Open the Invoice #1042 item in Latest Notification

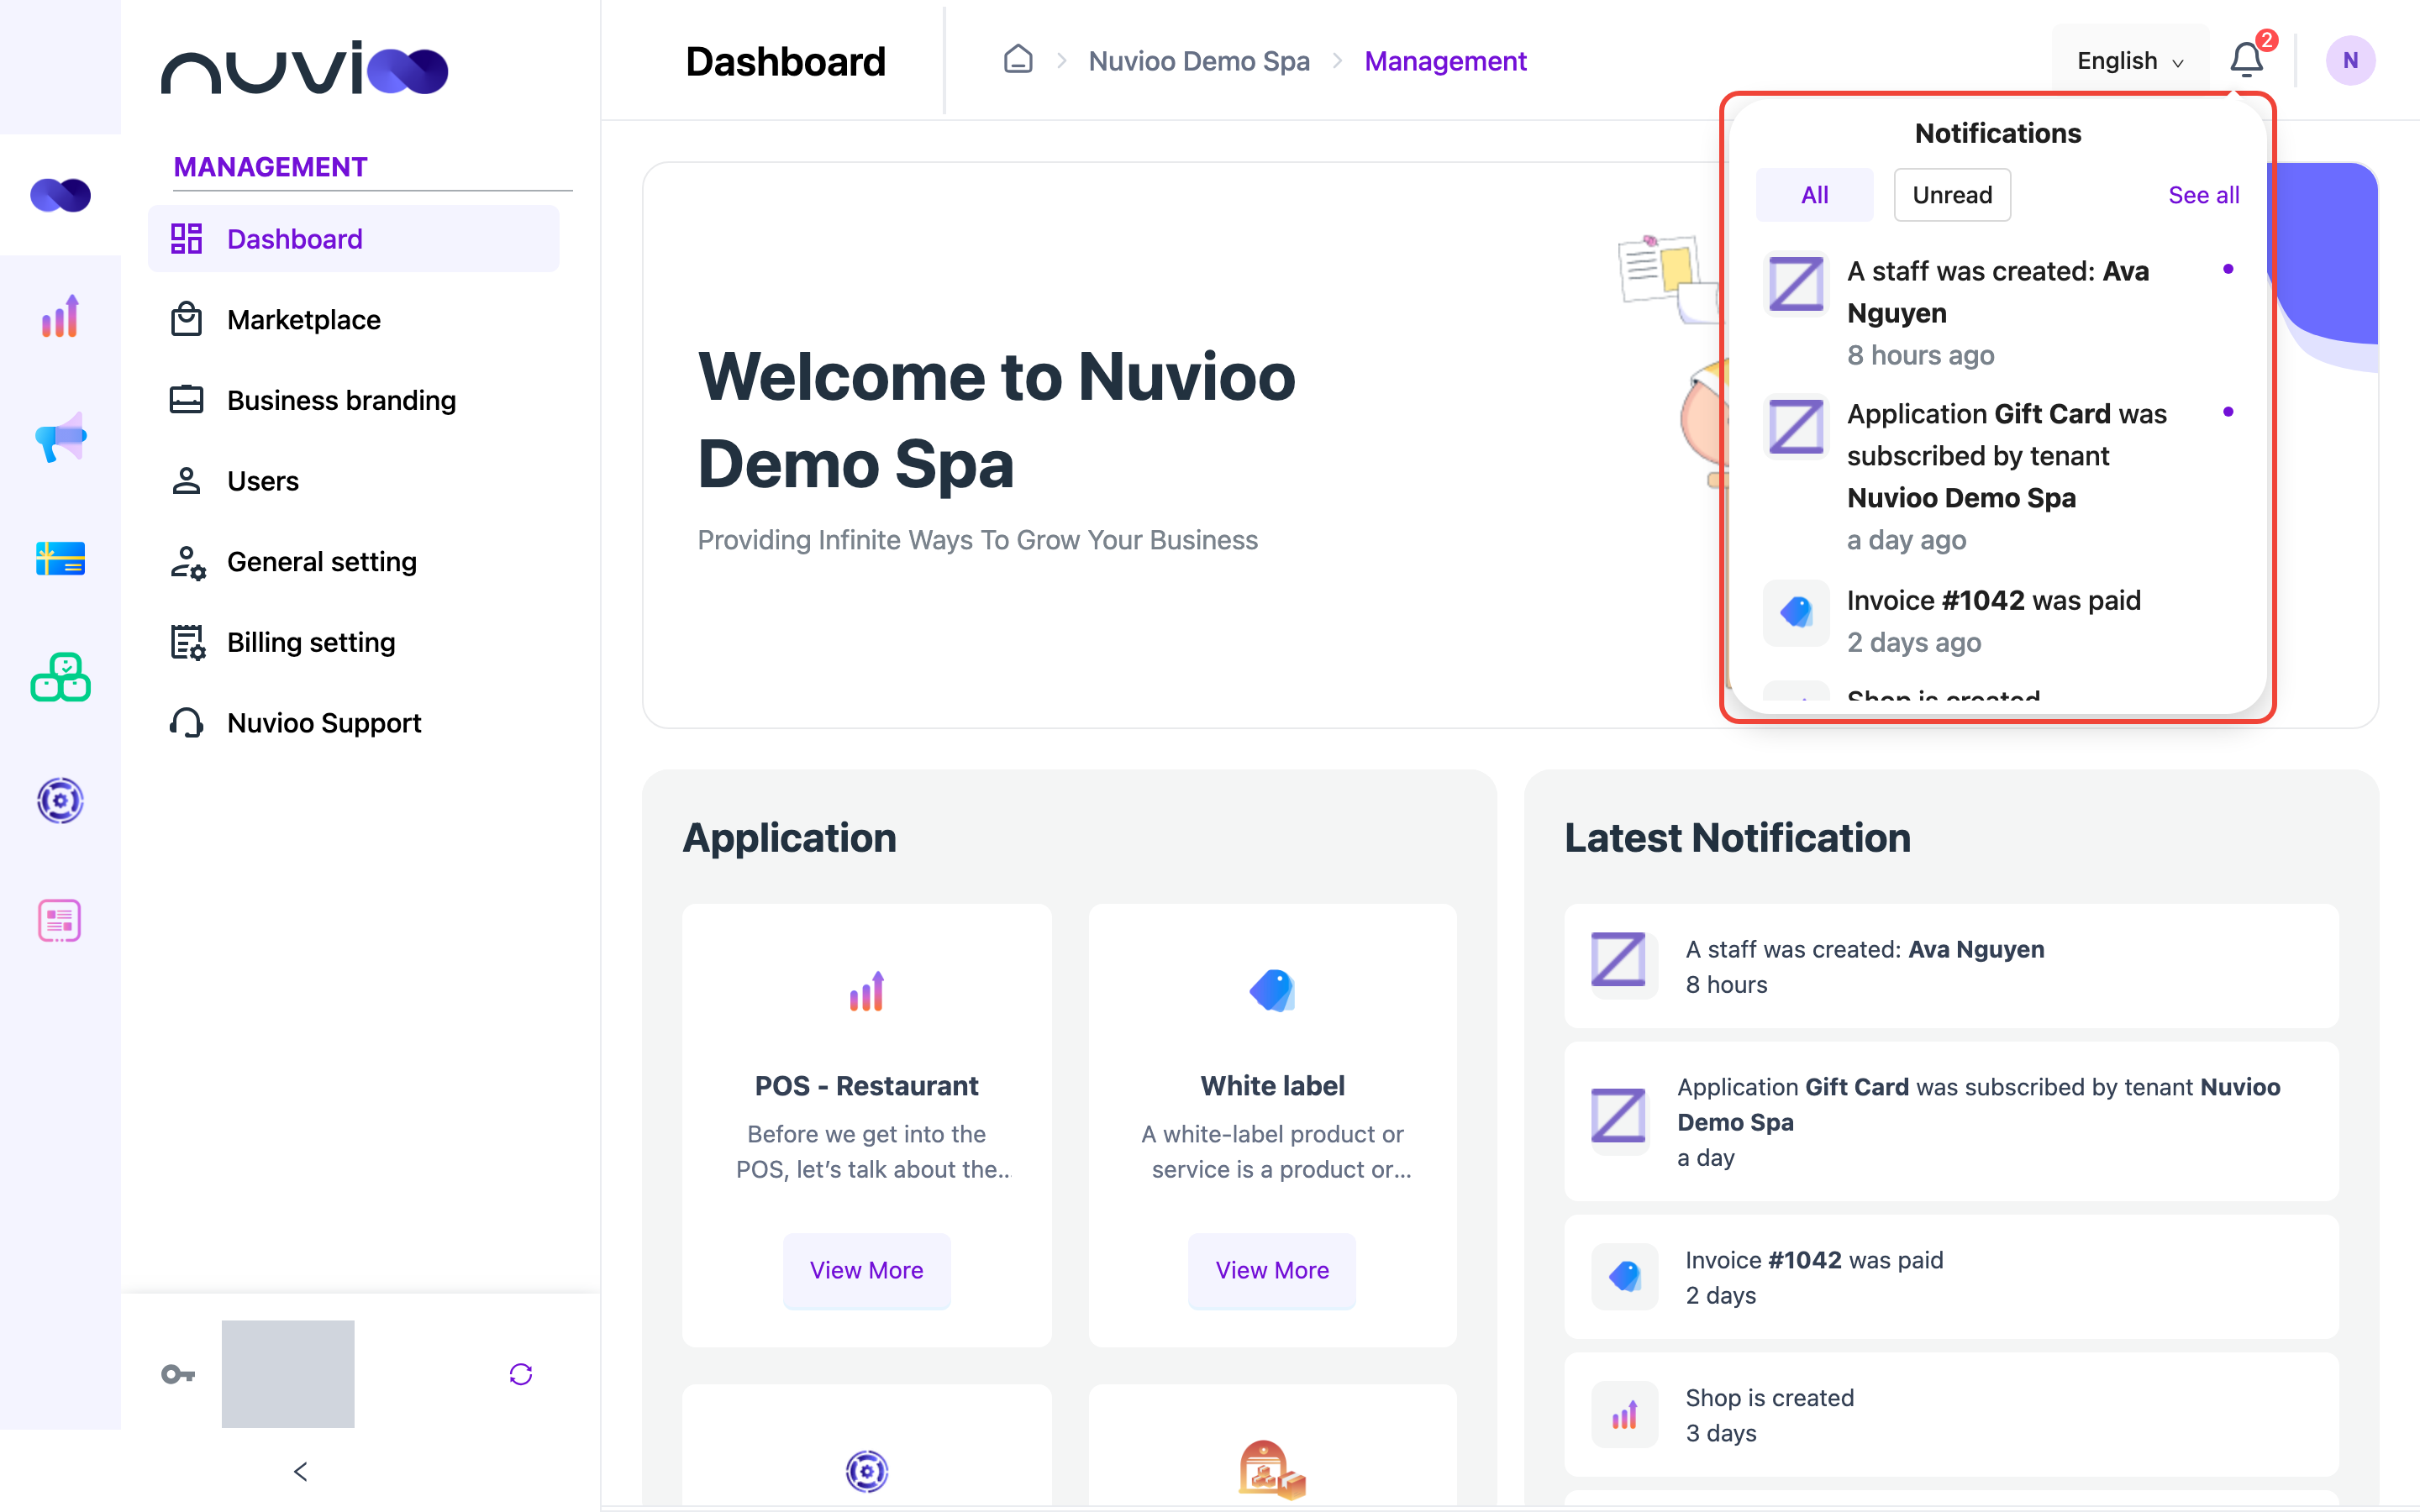click(1950, 1277)
